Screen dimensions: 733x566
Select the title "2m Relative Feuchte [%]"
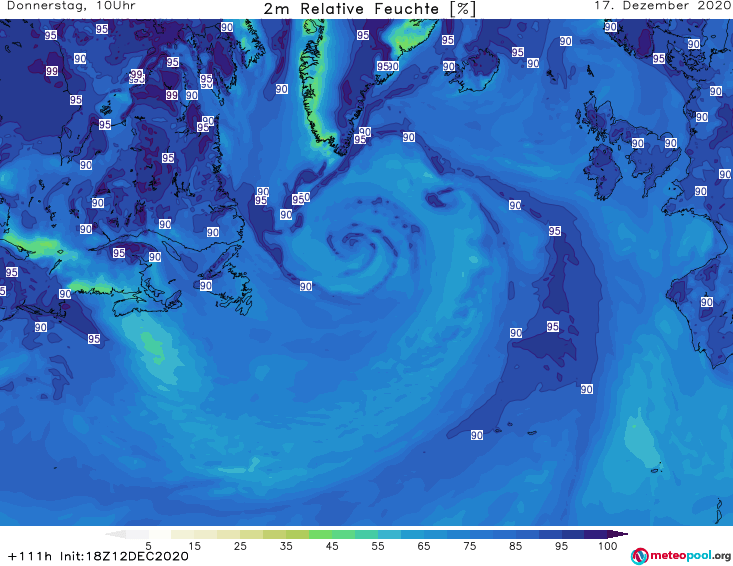(369, 9)
